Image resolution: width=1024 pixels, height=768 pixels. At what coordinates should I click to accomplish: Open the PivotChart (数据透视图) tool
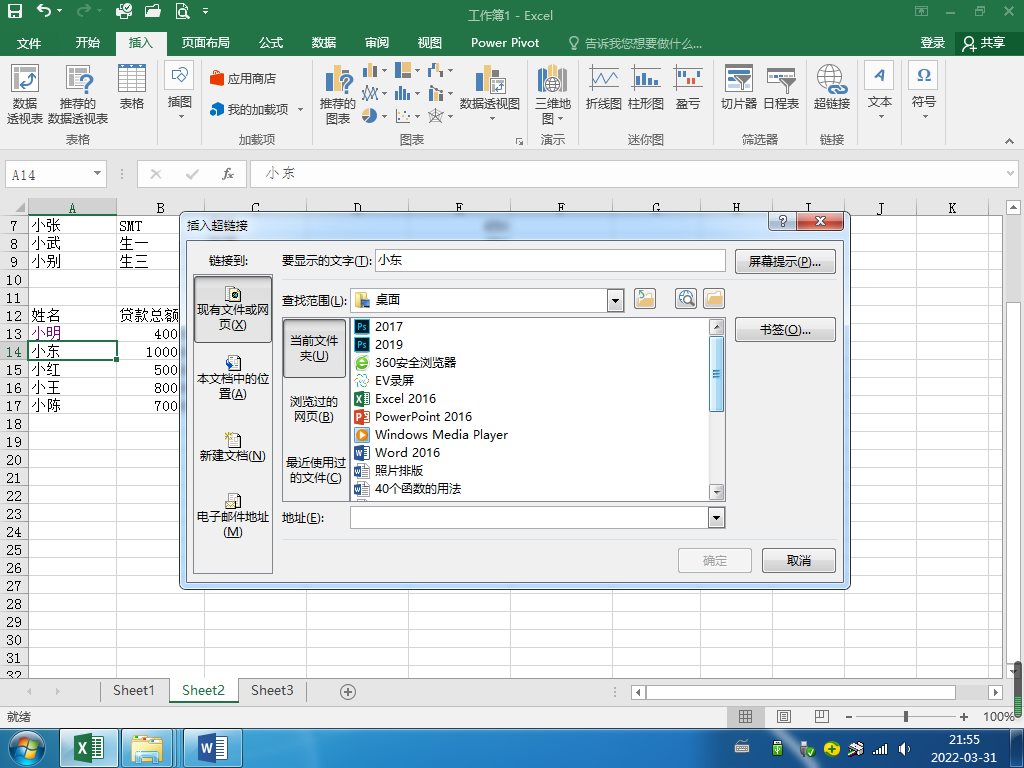(x=490, y=93)
